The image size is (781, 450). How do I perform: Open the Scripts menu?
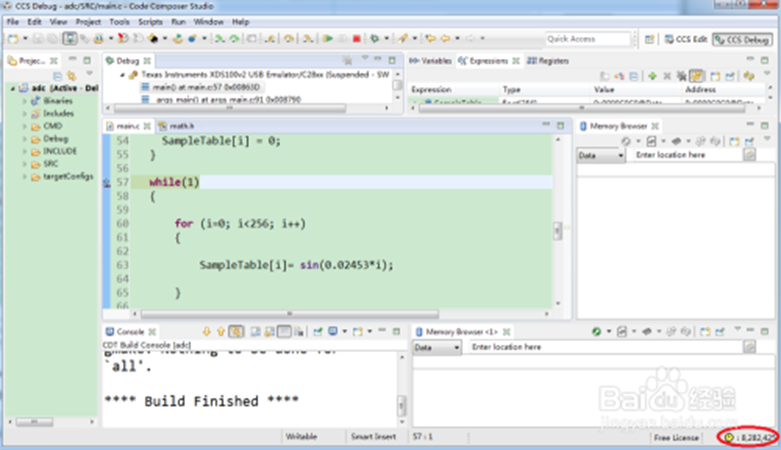150,21
